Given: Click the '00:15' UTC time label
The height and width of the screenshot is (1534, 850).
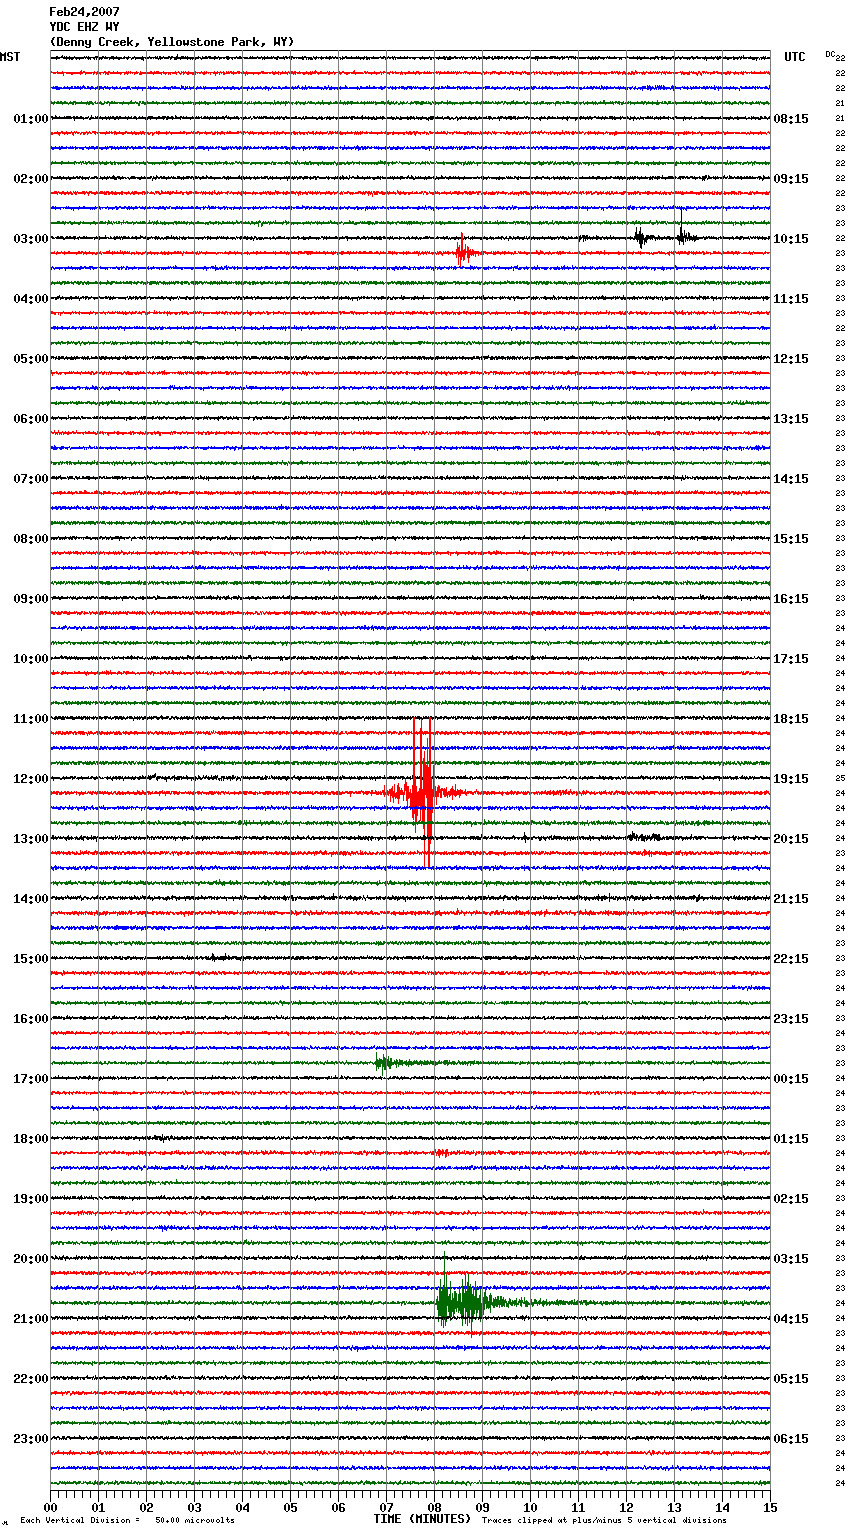Looking at the screenshot, I should pos(791,1079).
